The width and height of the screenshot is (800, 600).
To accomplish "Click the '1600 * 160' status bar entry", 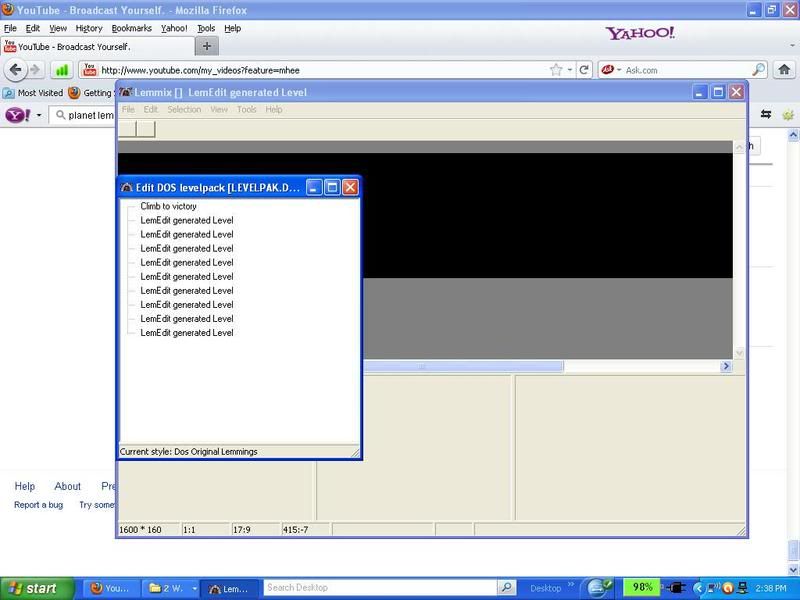I will [x=140, y=530].
